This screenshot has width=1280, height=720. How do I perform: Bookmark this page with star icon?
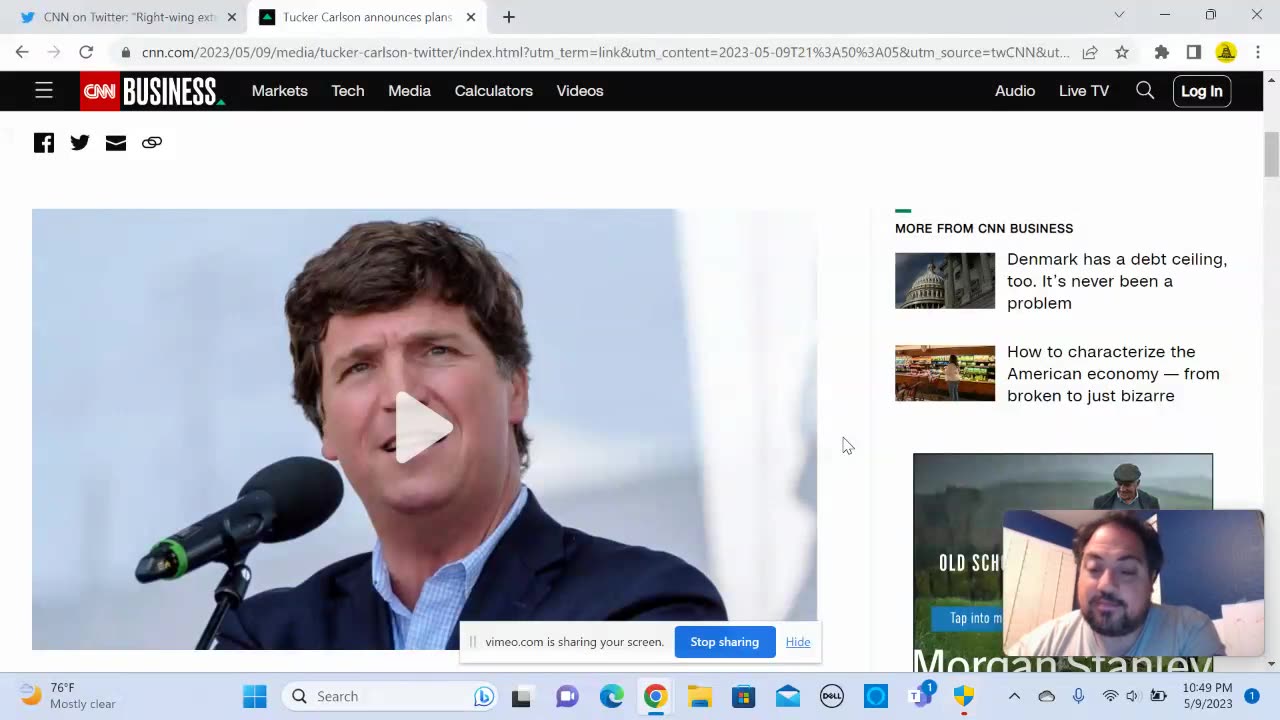coord(1122,52)
